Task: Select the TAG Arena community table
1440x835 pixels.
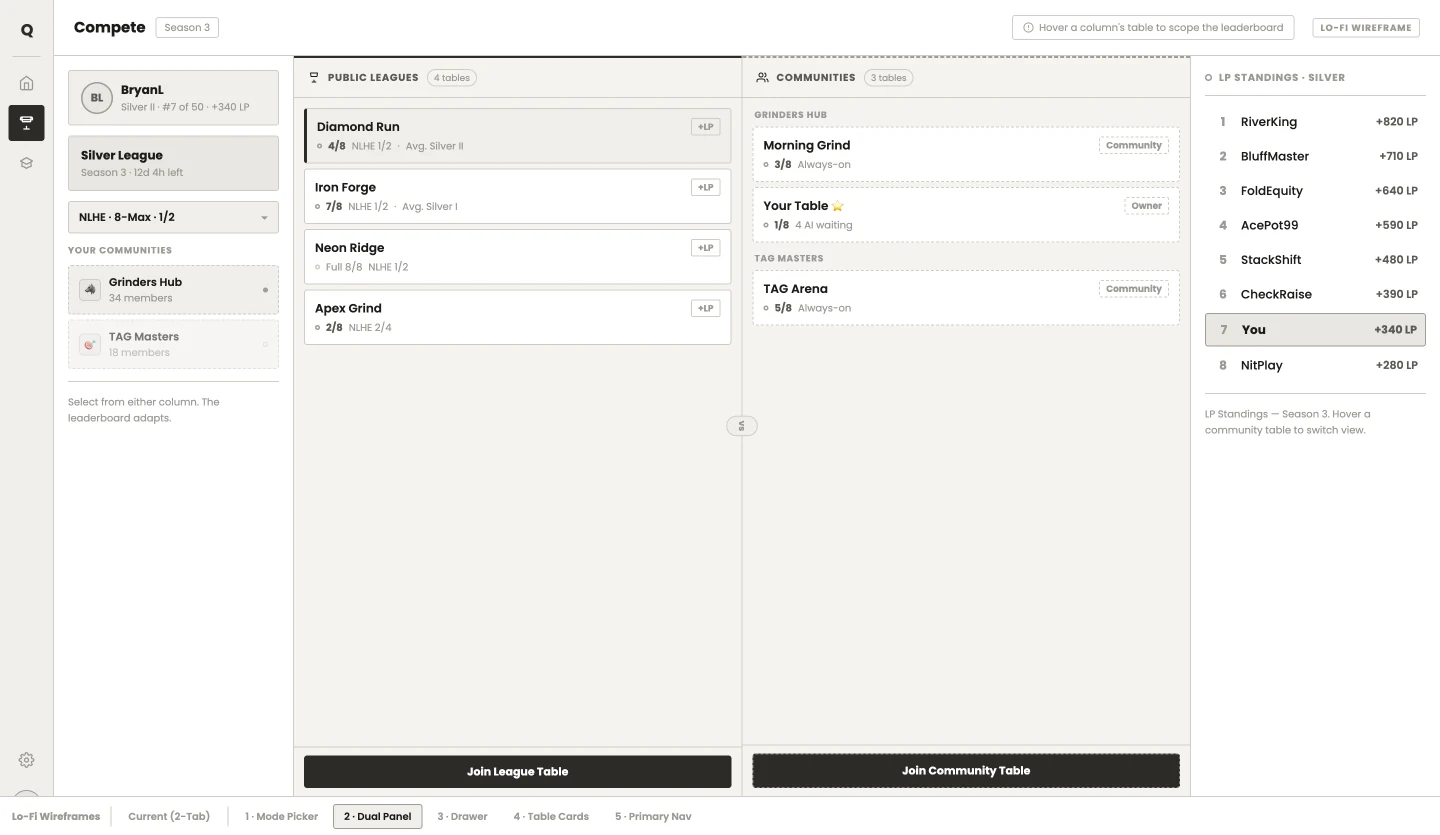Action: point(966,297)
